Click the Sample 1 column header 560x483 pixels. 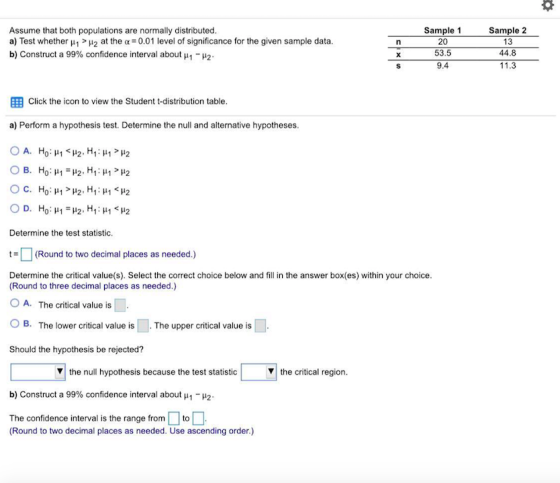coord(442,30)
